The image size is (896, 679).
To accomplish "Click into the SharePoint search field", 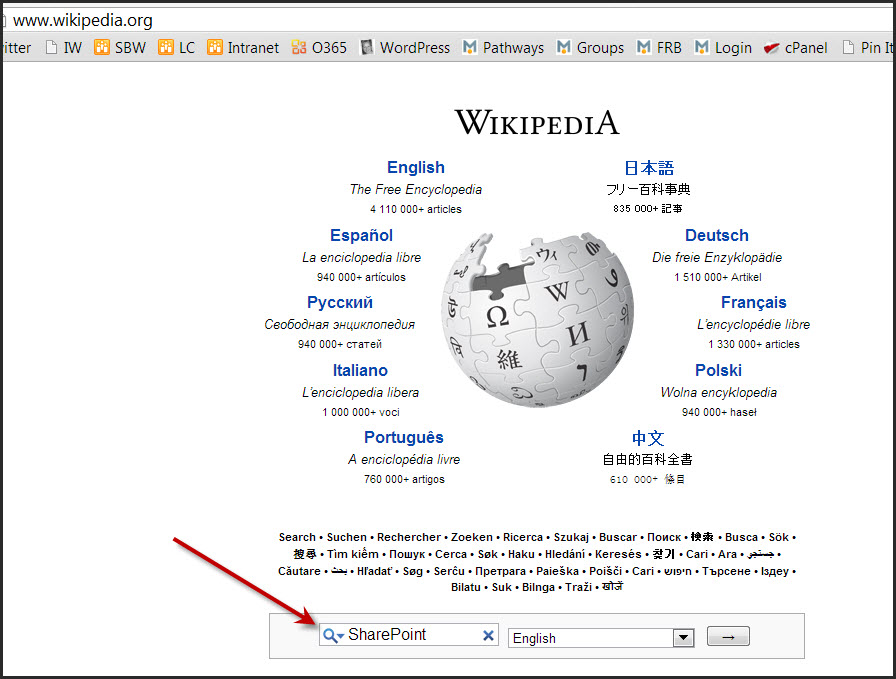I will 410,635.
